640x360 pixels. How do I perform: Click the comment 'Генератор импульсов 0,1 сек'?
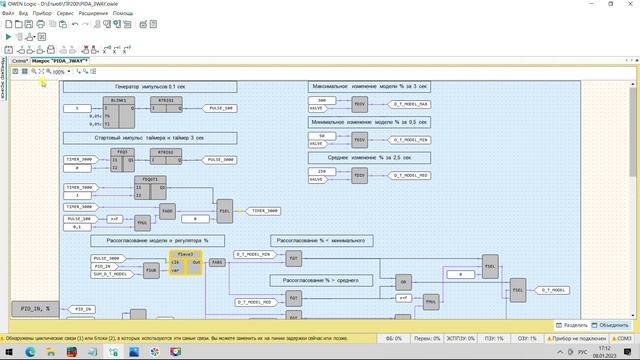(150, 87)
